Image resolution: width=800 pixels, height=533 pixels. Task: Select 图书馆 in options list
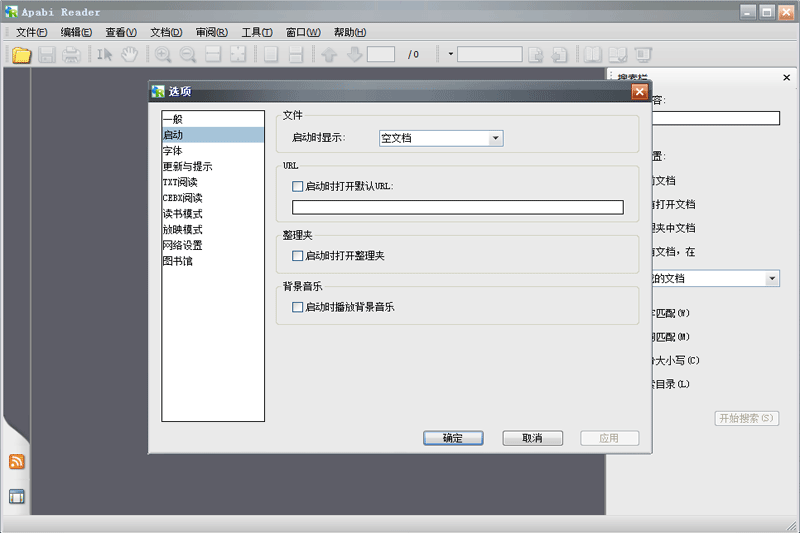click(213, 261)
